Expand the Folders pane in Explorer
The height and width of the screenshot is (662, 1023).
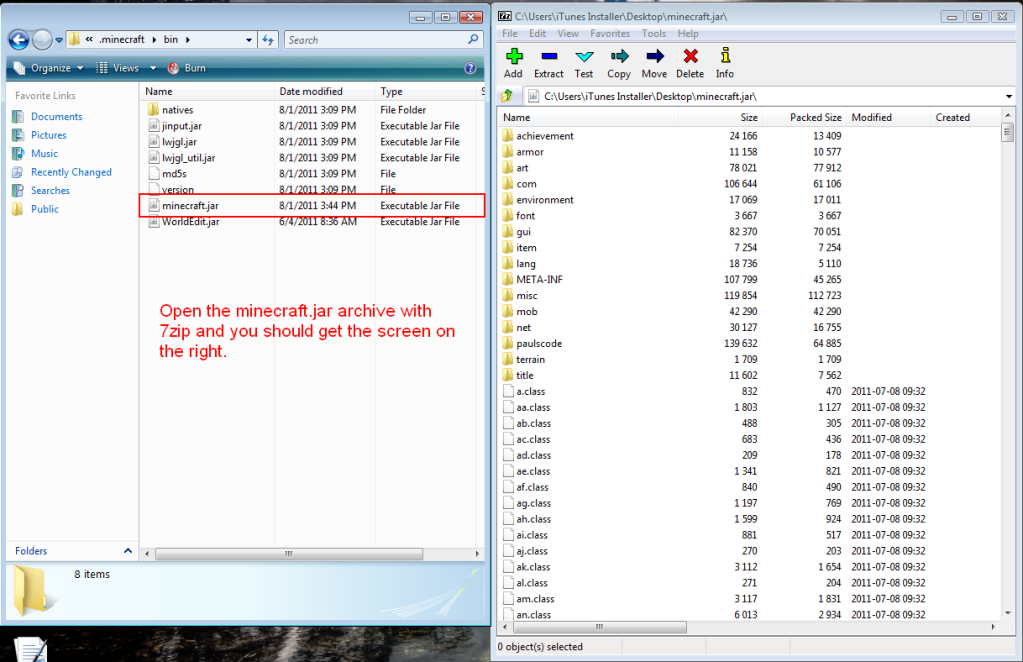click(128, 551)
